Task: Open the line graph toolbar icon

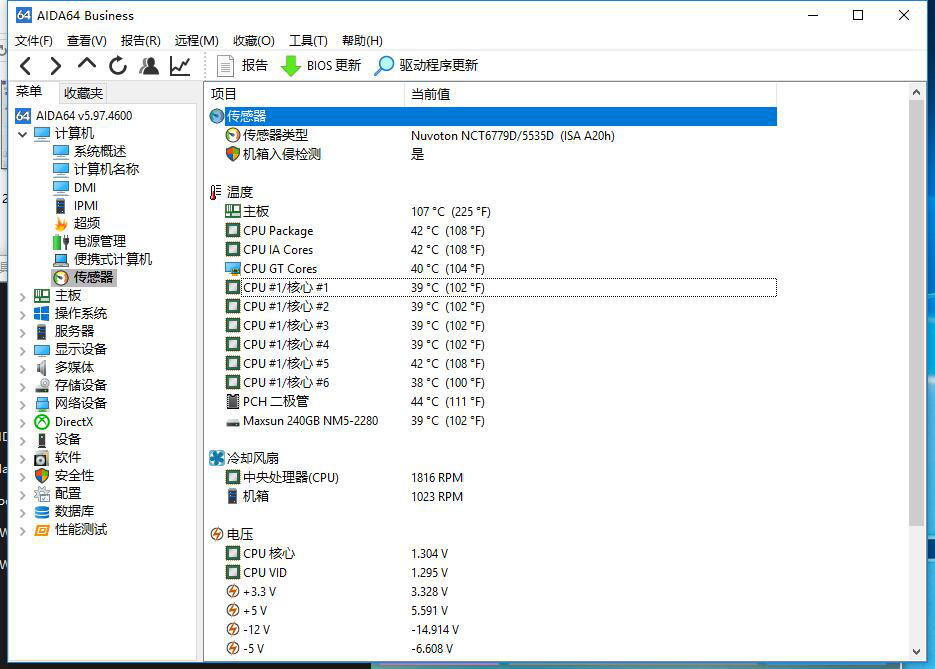Action: click(180, 66)
